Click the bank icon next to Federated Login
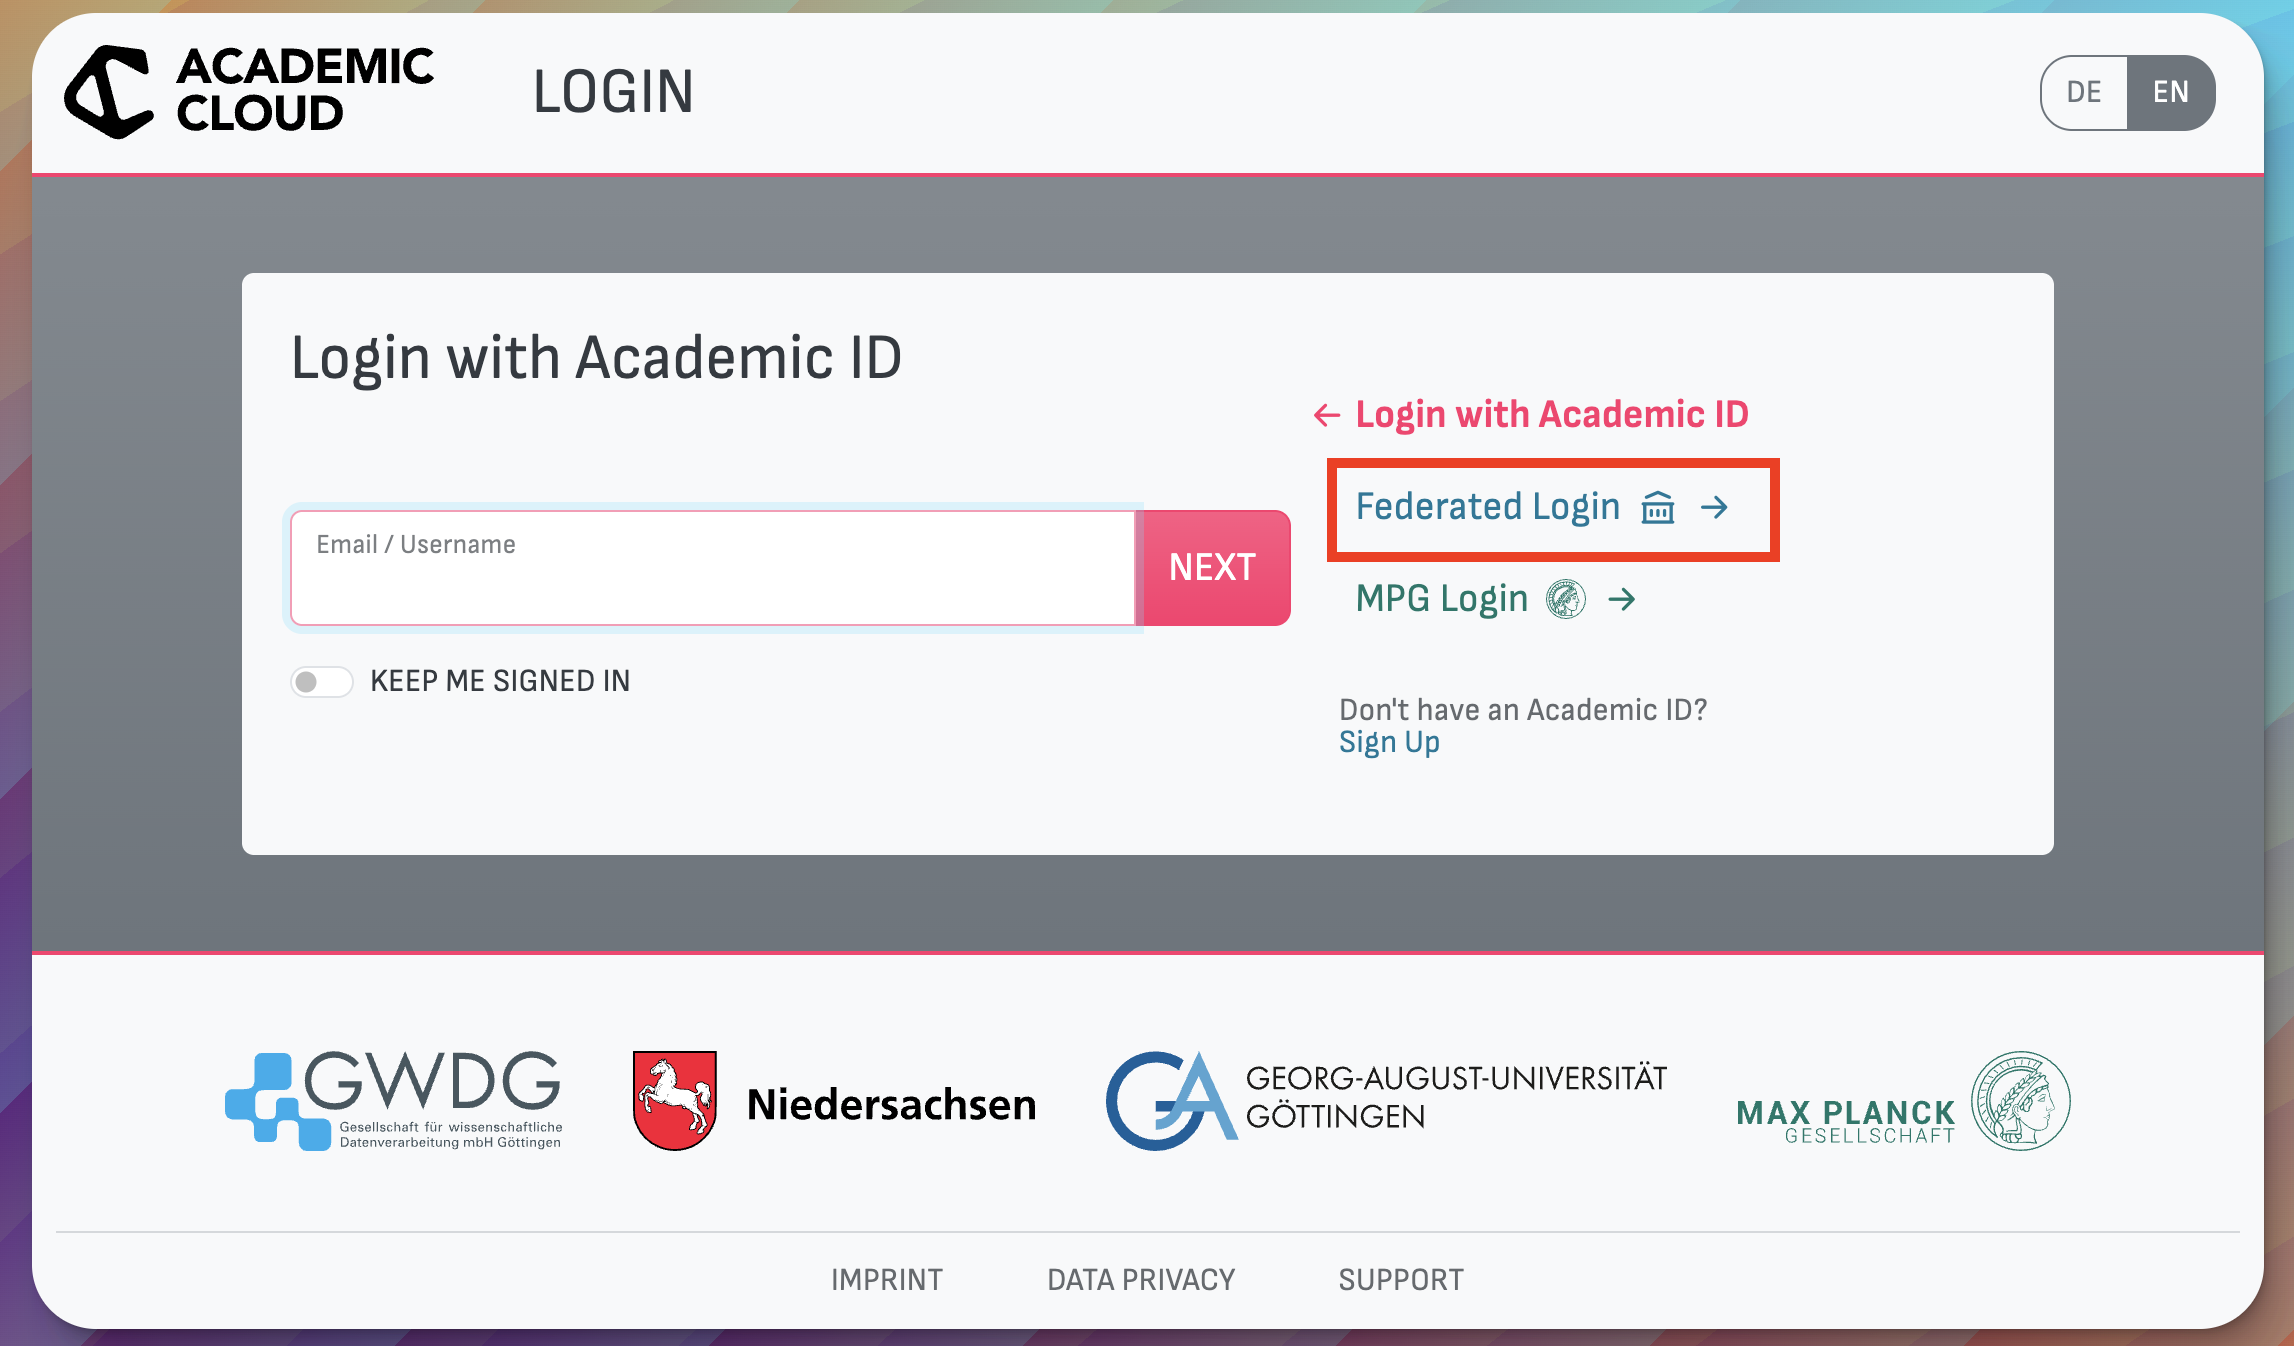This screenshot has height=1346, width=2294. [1660, 508]
